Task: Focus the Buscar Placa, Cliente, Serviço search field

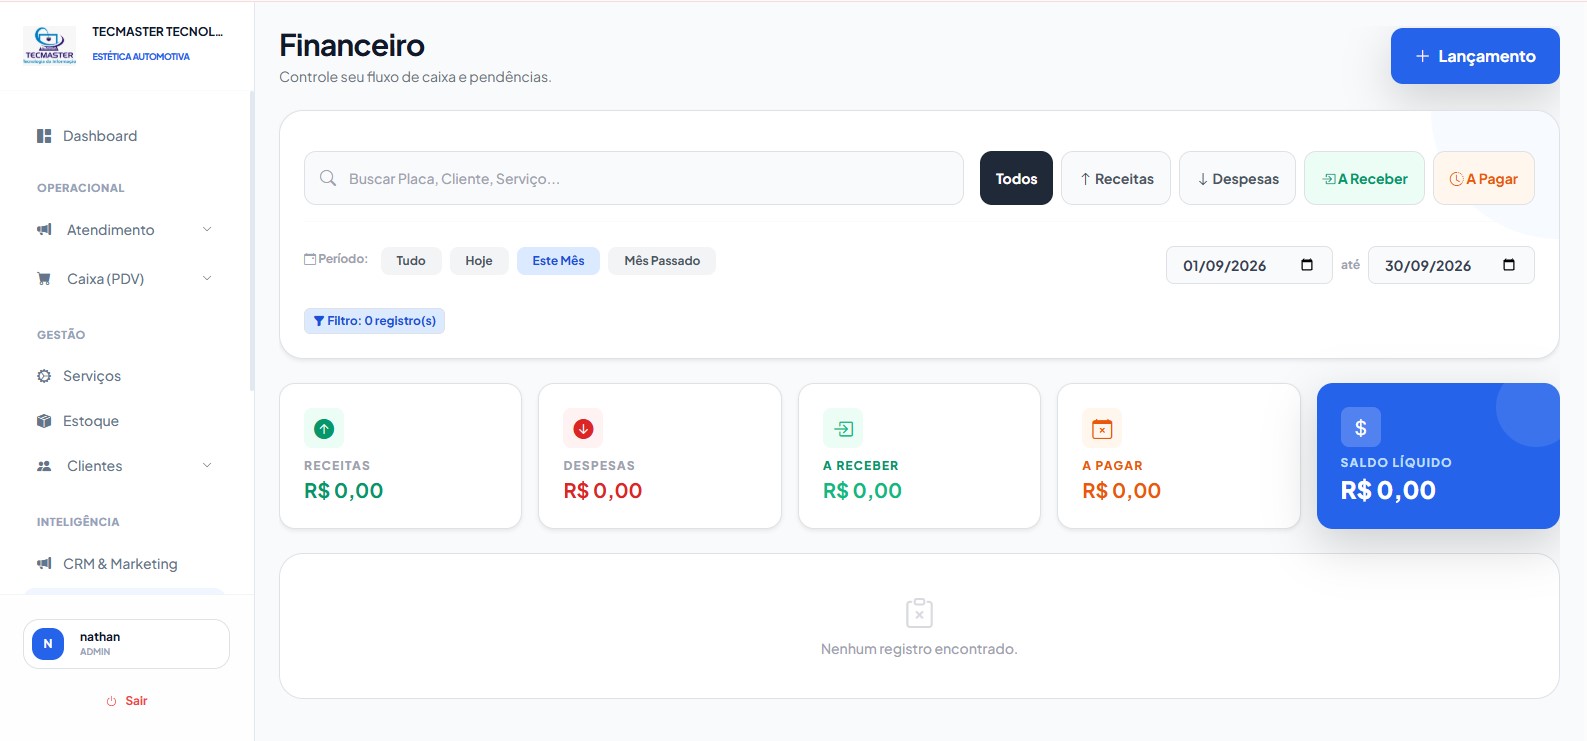Action: [634, 178]
